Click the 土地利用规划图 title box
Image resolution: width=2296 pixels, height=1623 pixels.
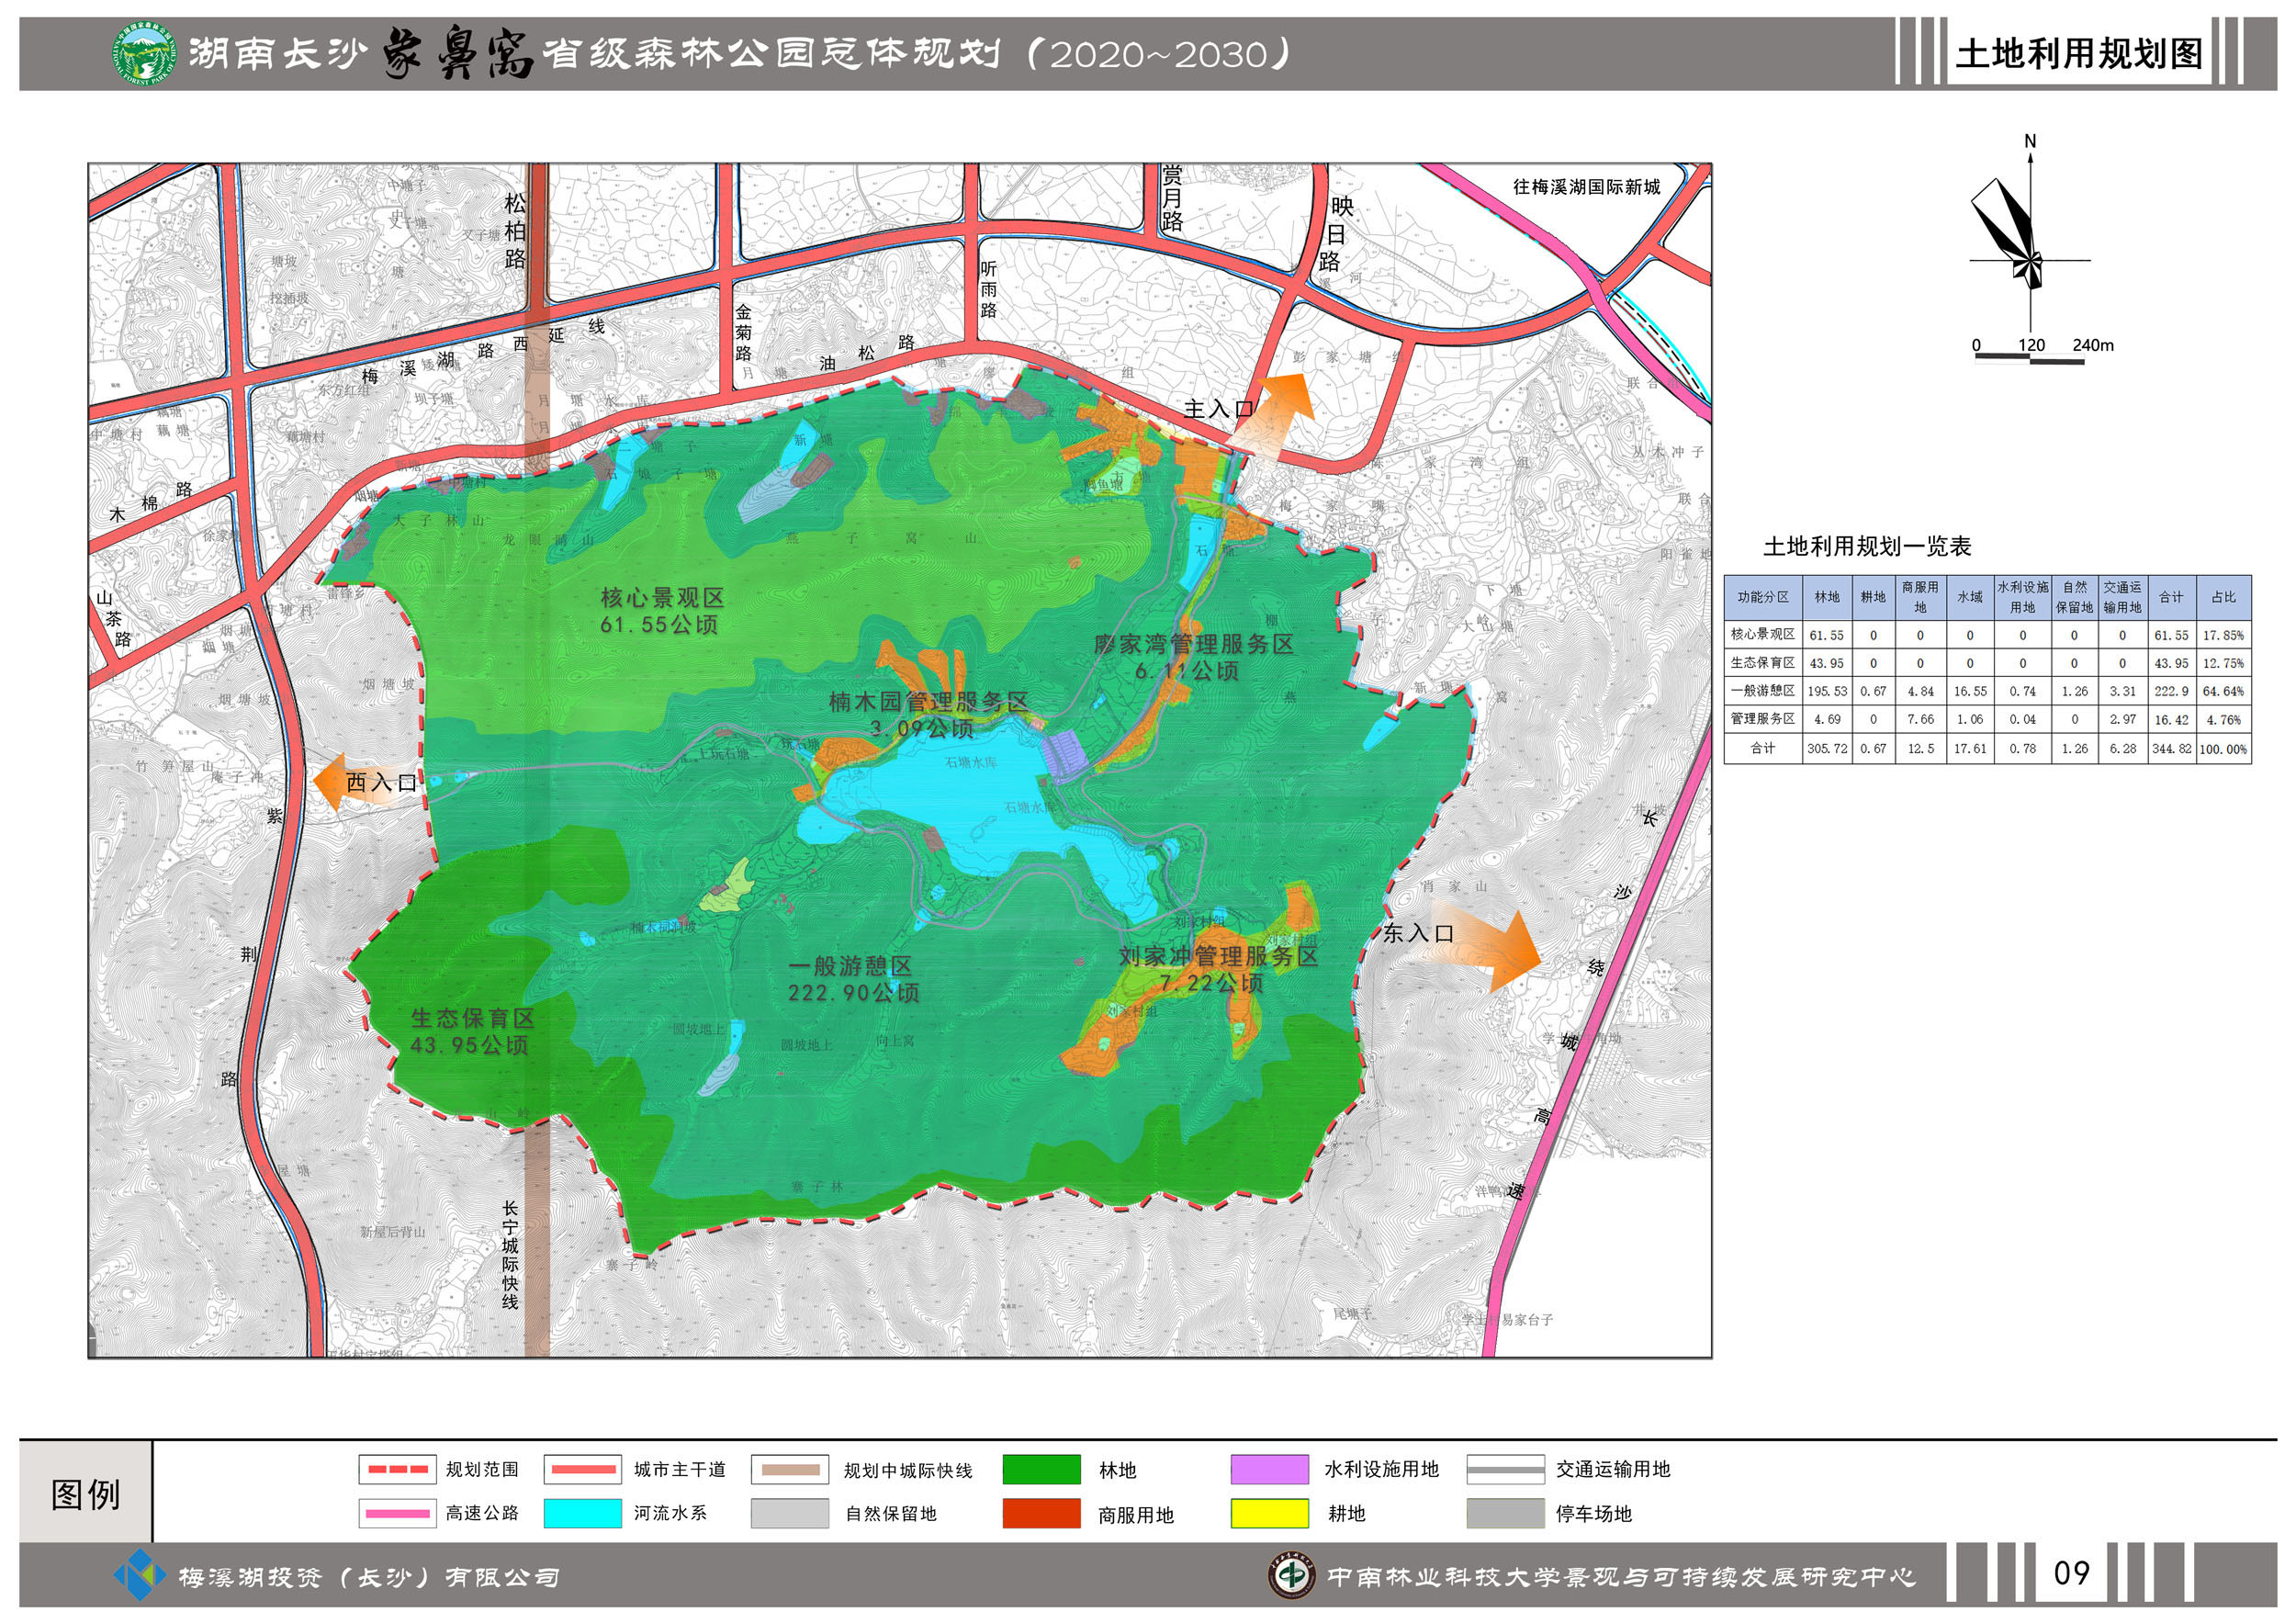[x=2078, y=53]
